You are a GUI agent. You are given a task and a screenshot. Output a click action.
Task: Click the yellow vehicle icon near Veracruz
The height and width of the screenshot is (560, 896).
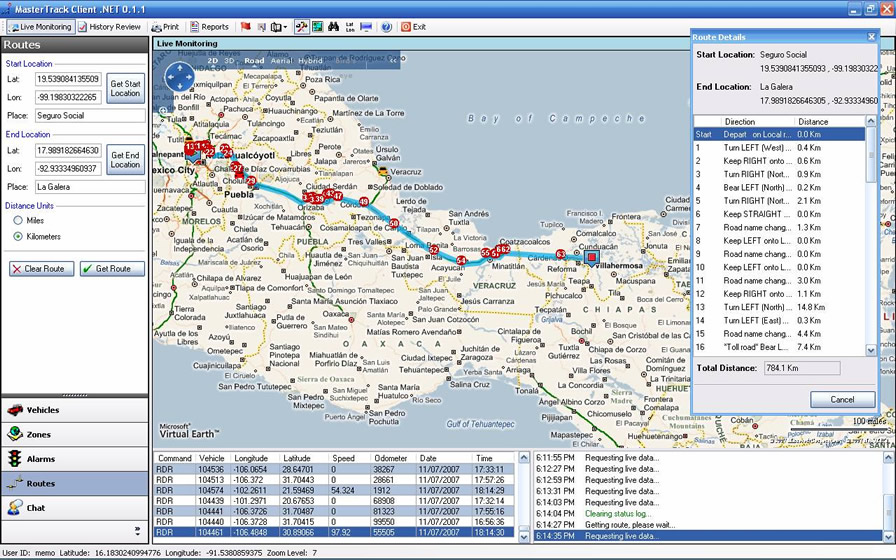pyautogui.click(x=382, y=171)
